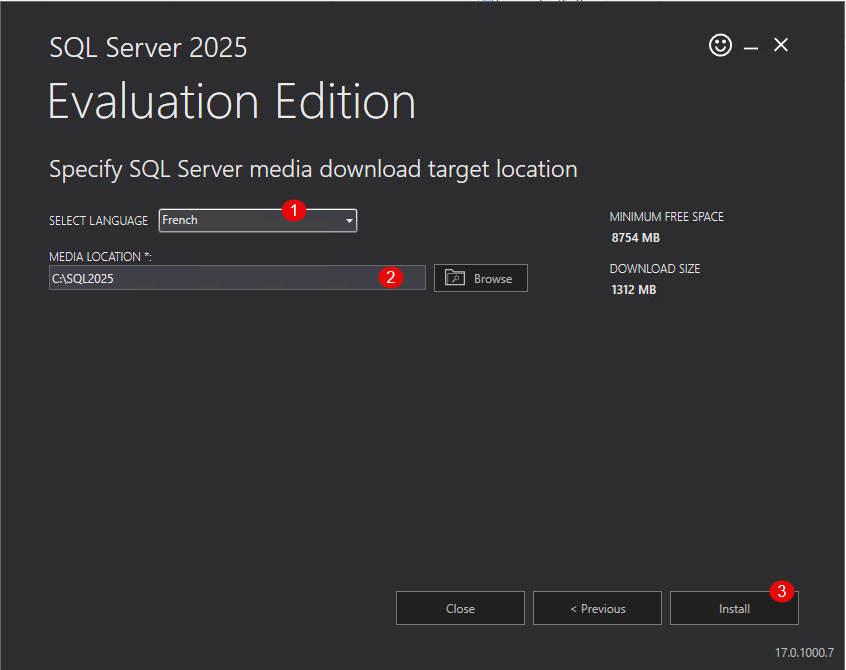The width and height of the screenshot is (846, 670).
Task: Click the Close button at the bottom
Action: pyautogui.click(x=460, y=609)
